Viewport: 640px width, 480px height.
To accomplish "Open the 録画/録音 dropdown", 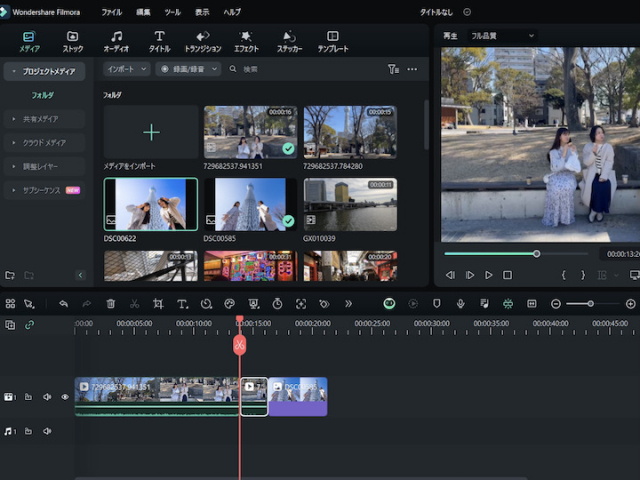I will coord(189,69).
